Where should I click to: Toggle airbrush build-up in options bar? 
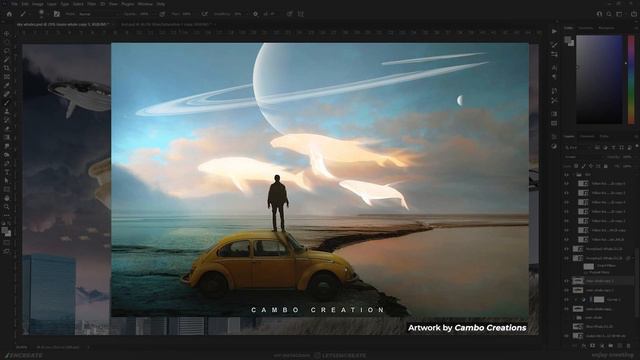[204, 14]
